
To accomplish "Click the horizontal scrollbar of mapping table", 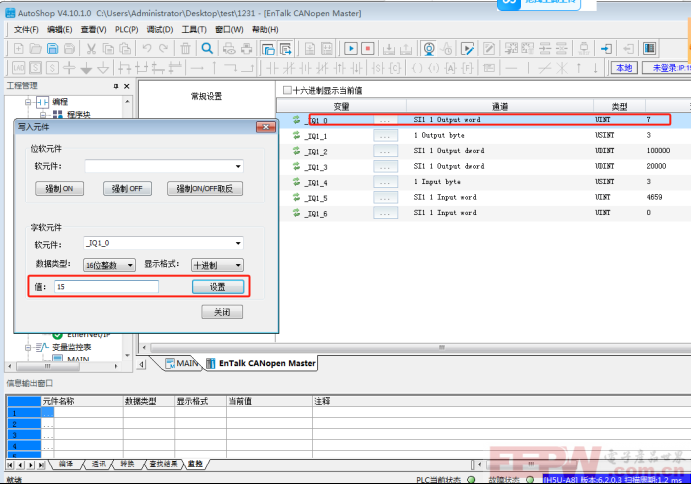I will click(x=441, y=348).
